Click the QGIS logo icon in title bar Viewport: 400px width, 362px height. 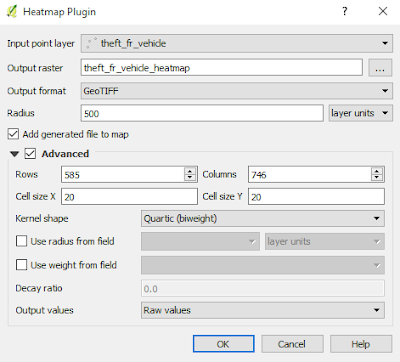[12, 12]
